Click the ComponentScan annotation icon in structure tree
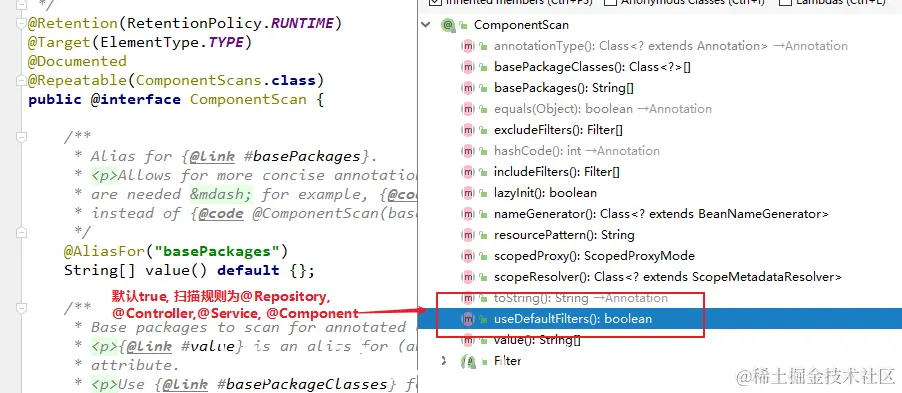The image size is (902, 393). (448, 25)
